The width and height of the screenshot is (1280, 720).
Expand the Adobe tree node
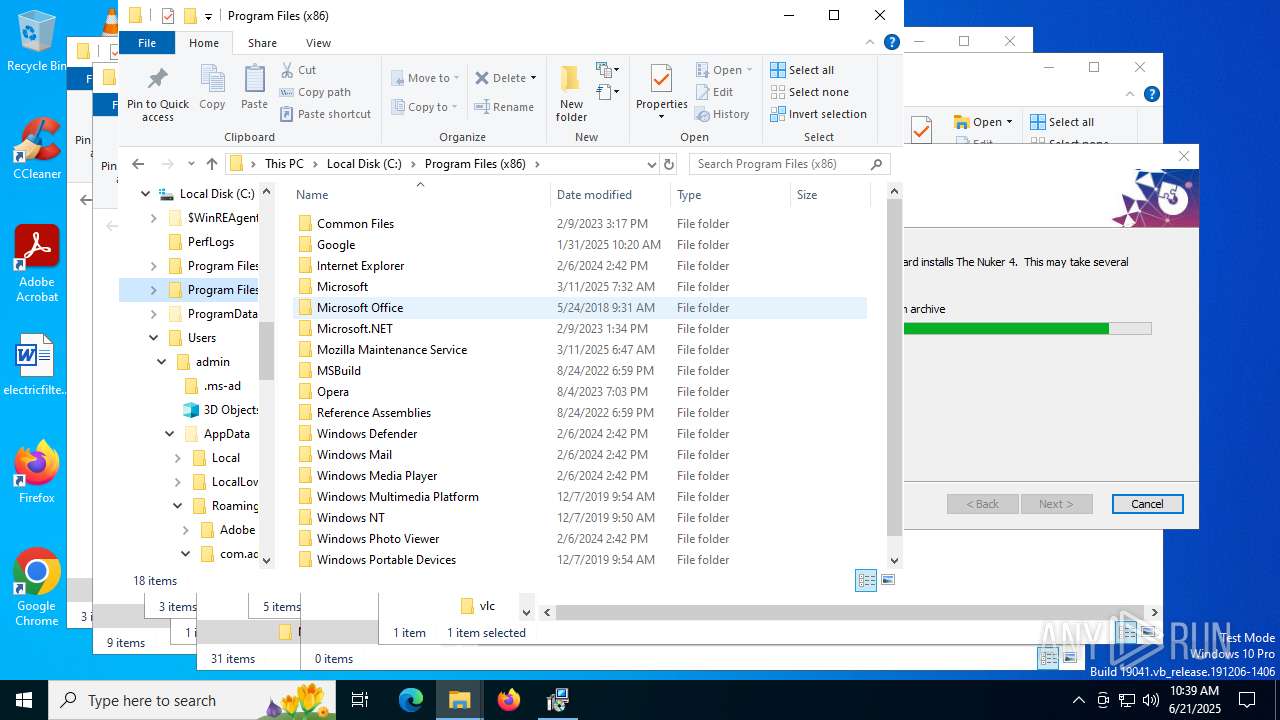click(x=186, y=530)
